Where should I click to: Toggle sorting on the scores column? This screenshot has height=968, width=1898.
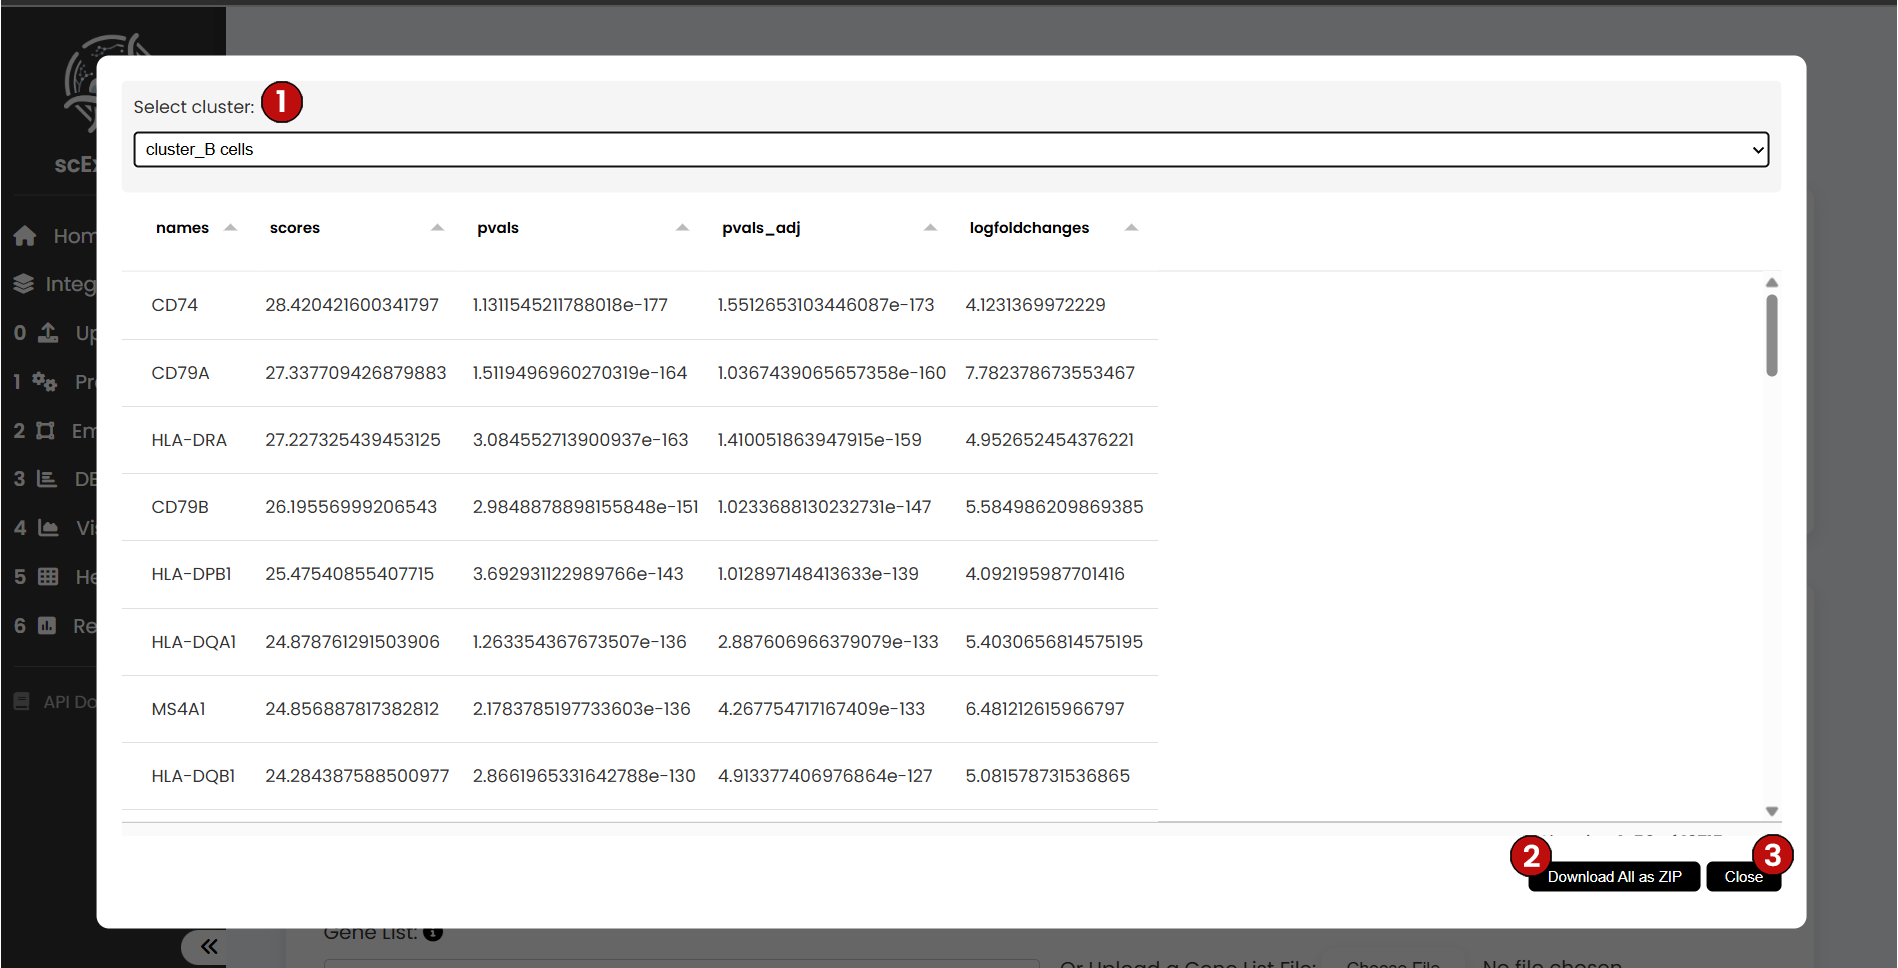437,227
